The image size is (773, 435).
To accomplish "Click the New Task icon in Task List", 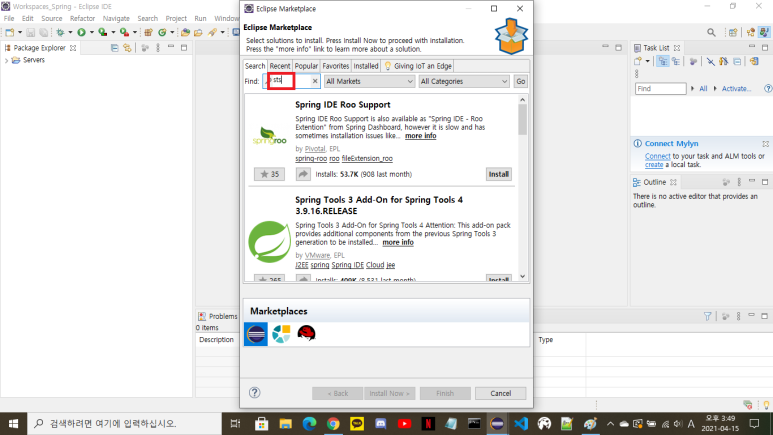I will tap(638, 61).
